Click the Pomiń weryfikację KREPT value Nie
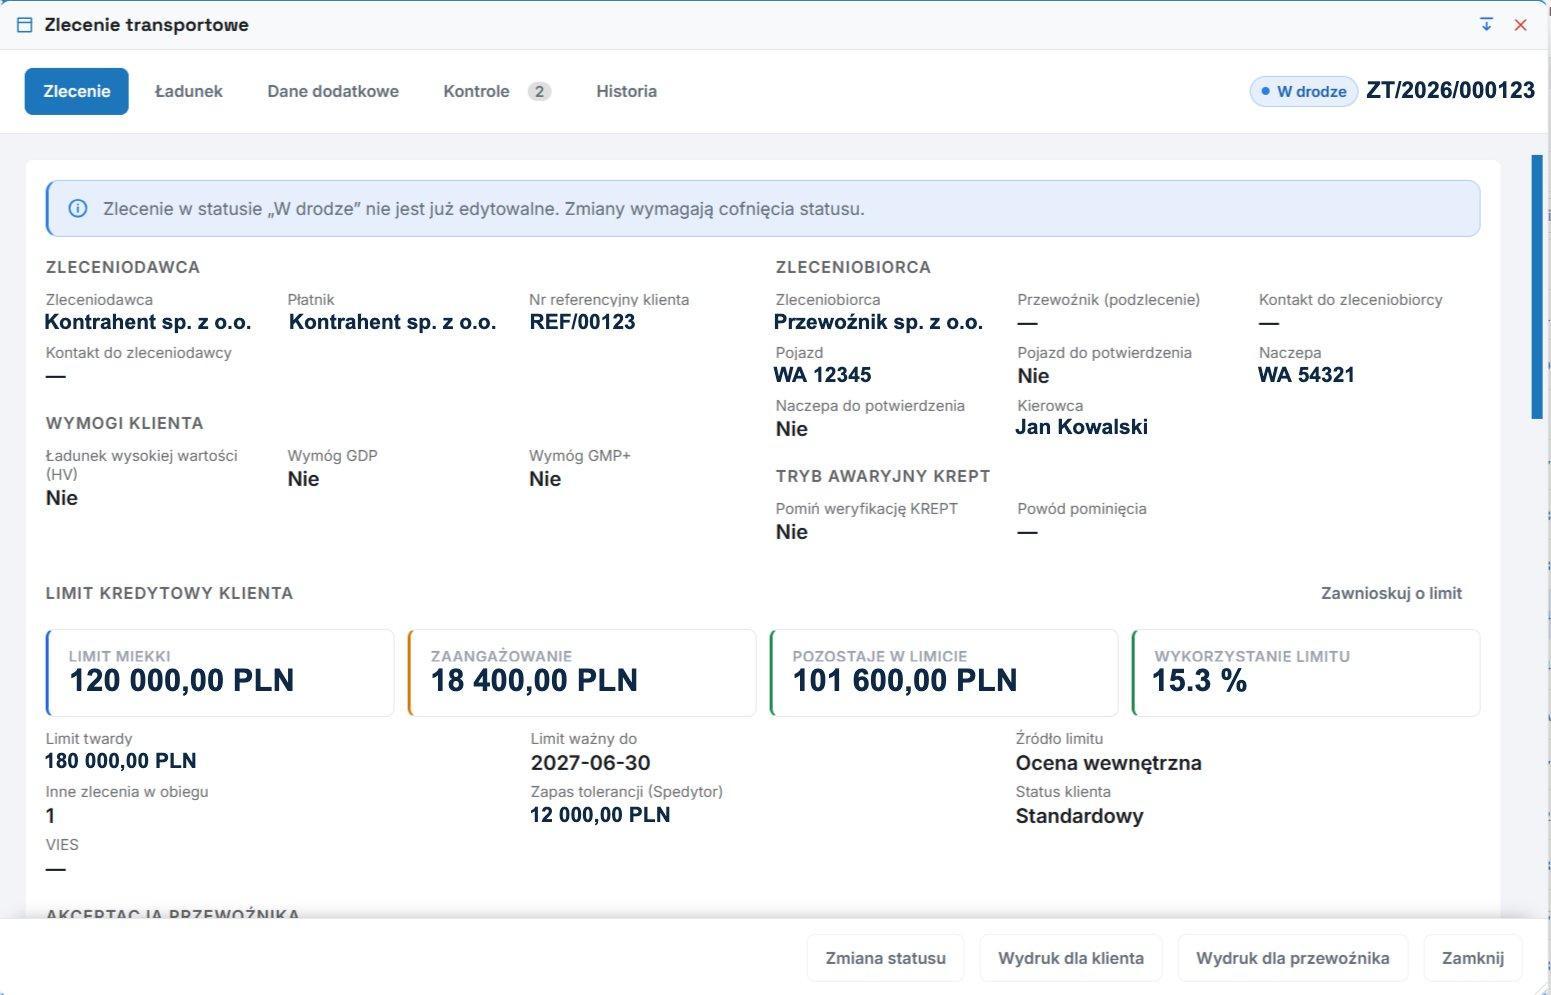The width and height of the screenshot is (1551, 995). click(x=792, y=532)
